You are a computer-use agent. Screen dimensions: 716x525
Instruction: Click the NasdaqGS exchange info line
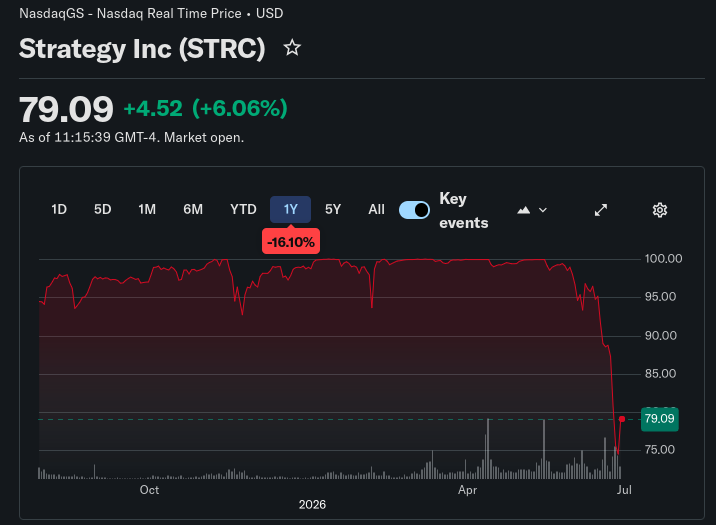(151, 14)
